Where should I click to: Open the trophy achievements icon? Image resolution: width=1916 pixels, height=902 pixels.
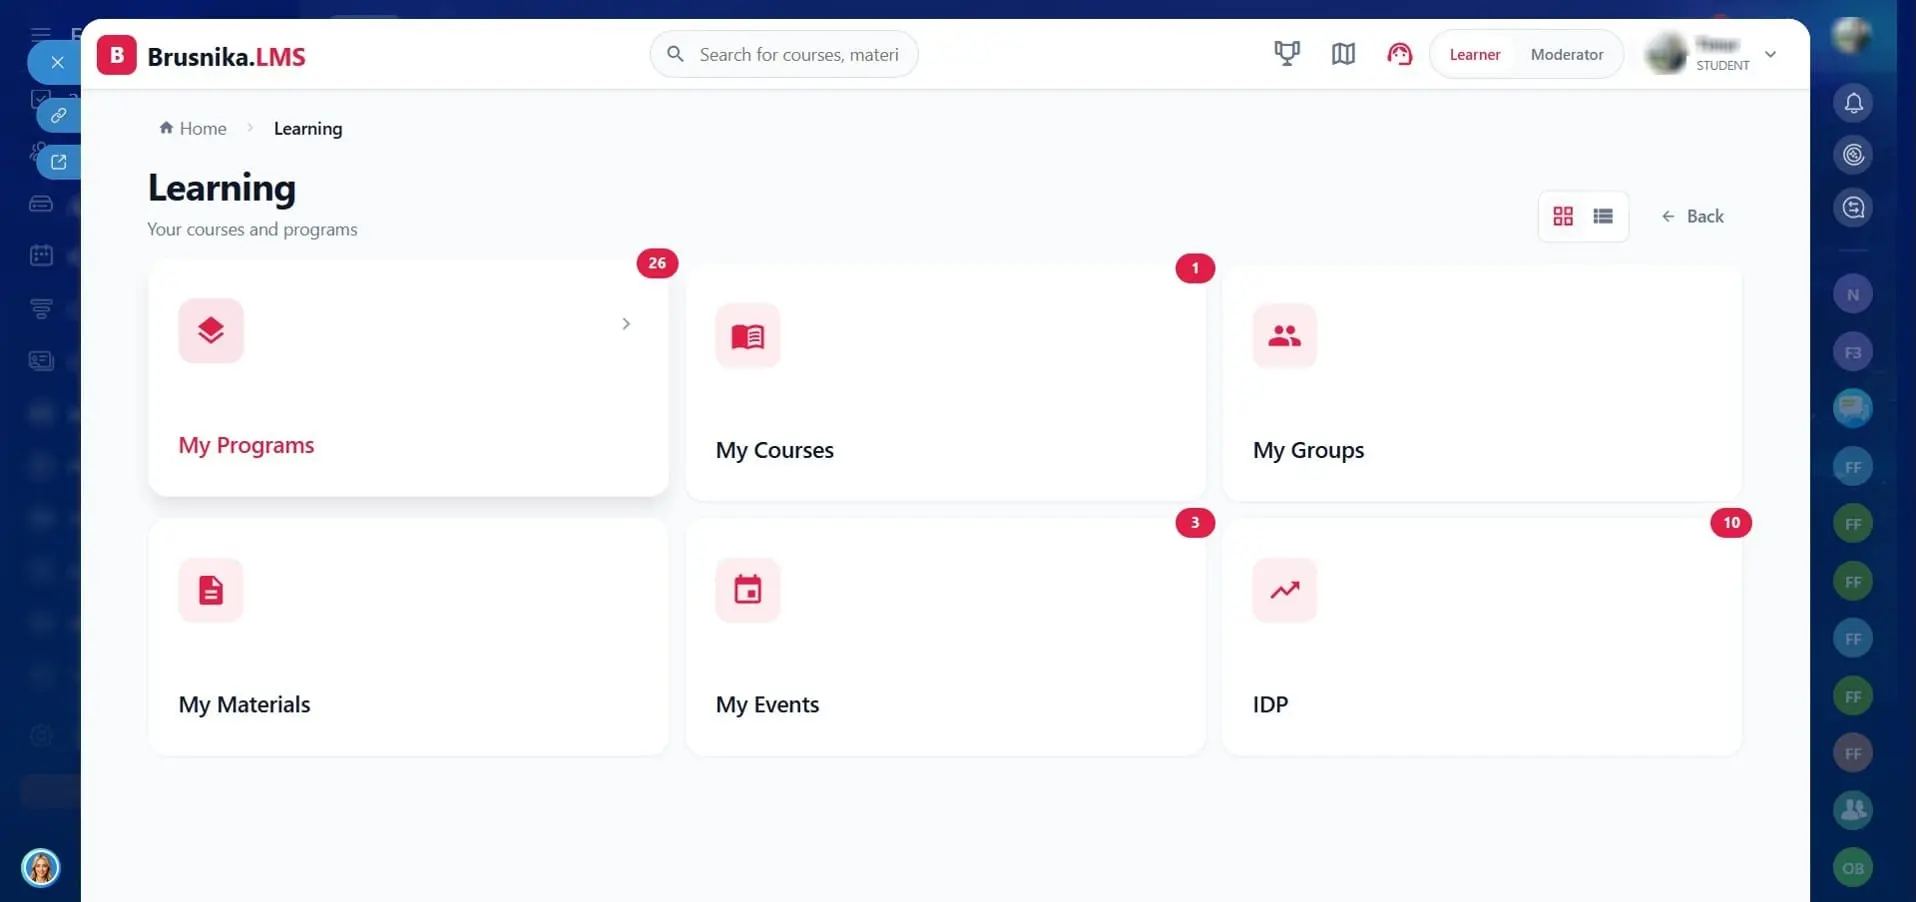click(1287, 54)
